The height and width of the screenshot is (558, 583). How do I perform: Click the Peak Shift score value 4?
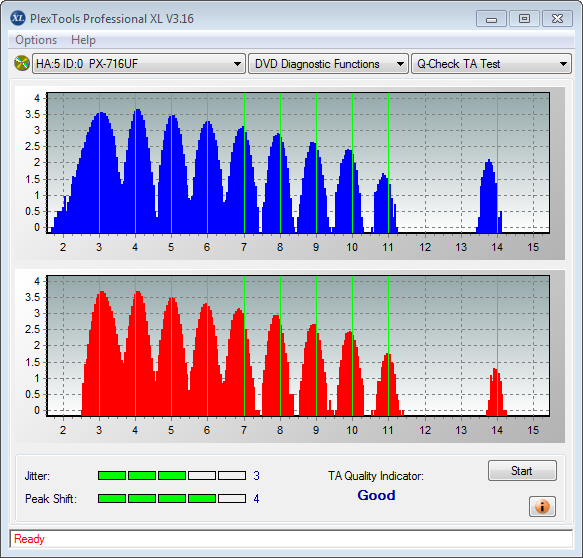click(x=256, y=499)
